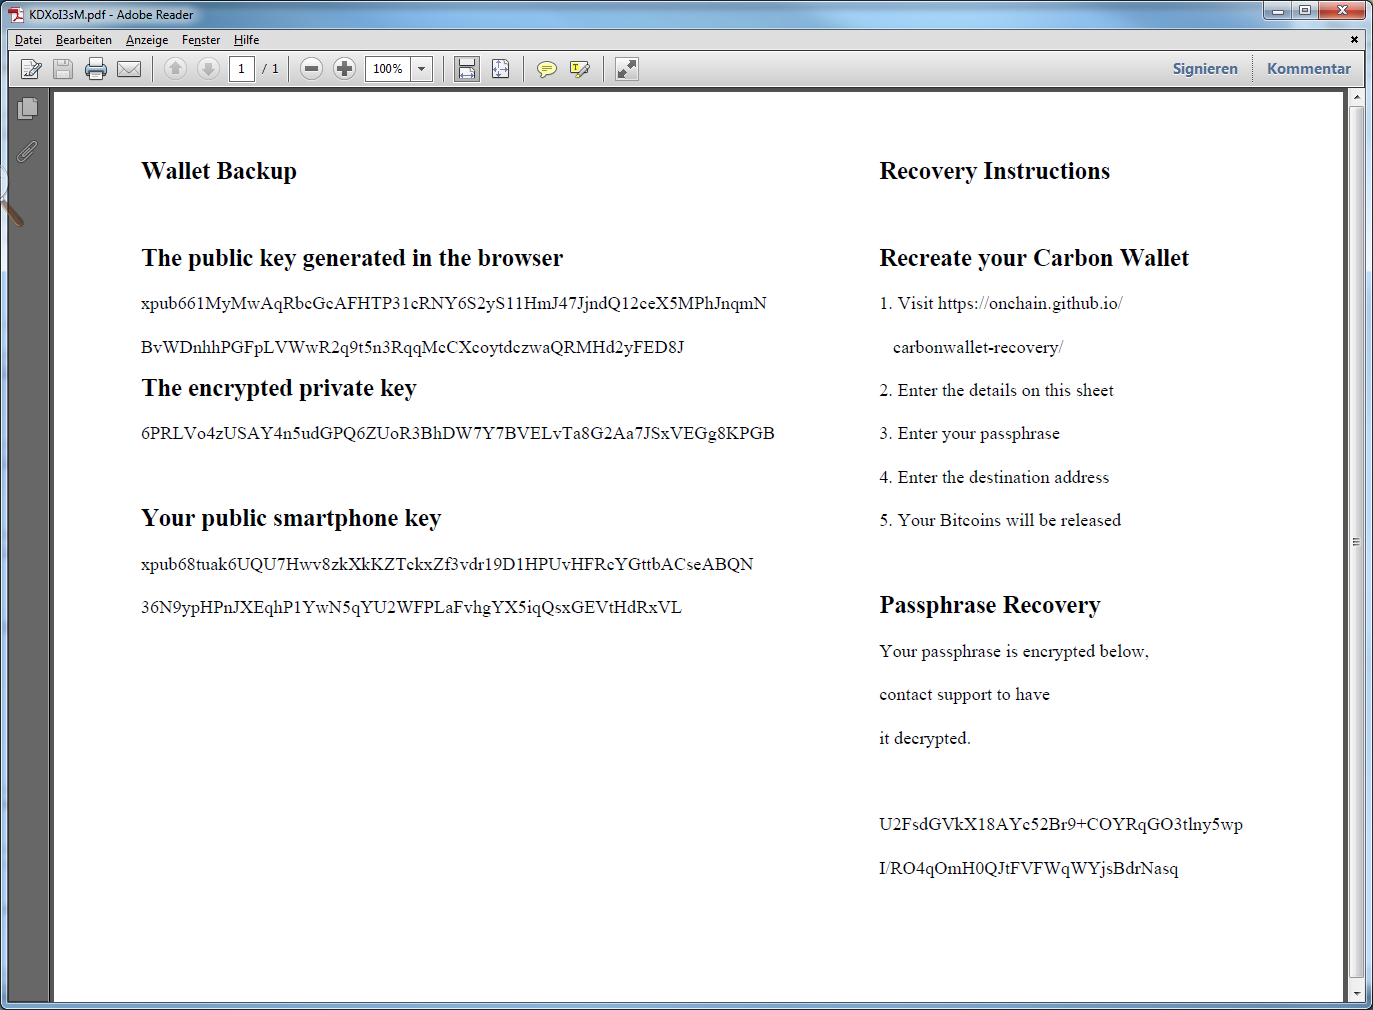1373x1010 pixels.
Task: Print the document with the printer icon
Action: (x=96, y=69)
